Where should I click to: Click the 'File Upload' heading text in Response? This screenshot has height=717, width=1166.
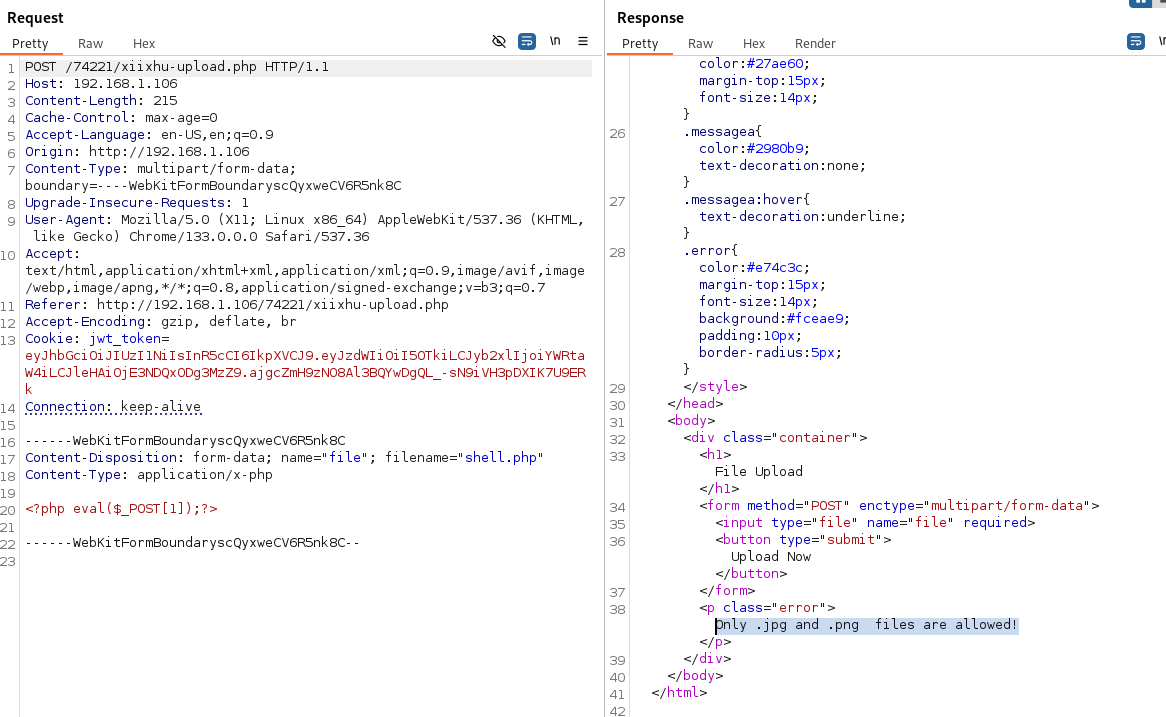point(758,472)
